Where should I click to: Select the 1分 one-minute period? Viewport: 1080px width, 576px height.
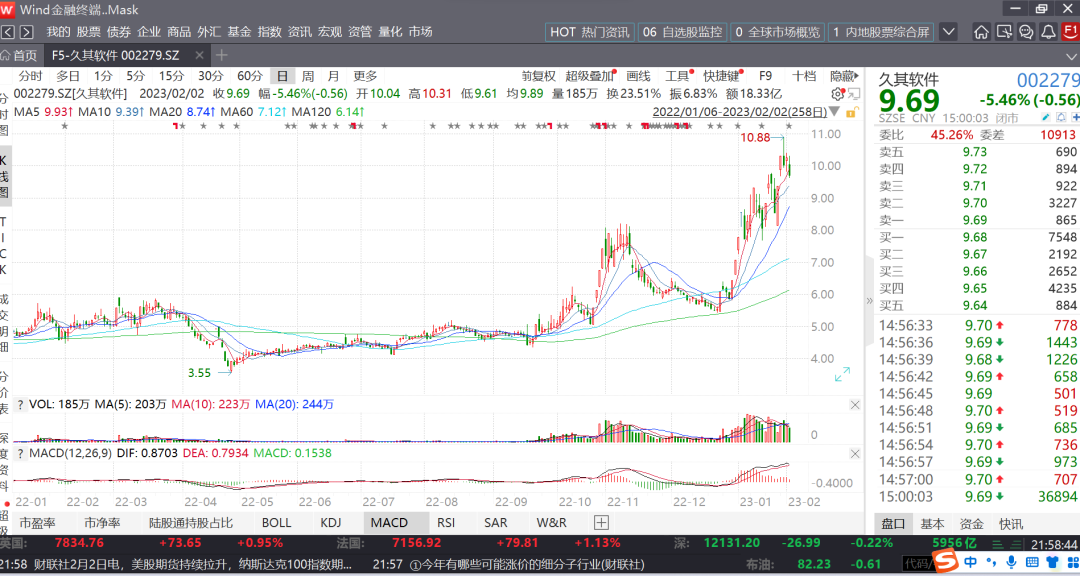103,76
